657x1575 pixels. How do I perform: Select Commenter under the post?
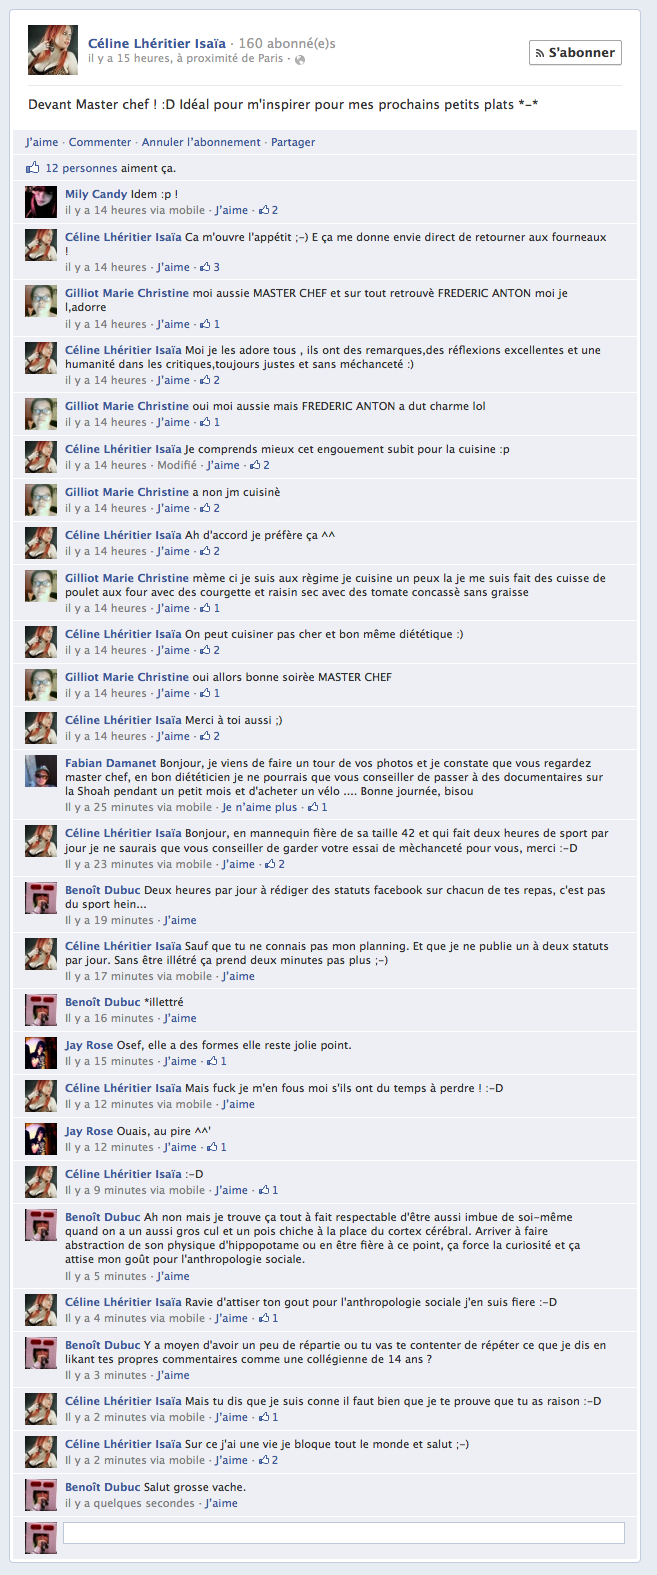[x=100, y=142]
